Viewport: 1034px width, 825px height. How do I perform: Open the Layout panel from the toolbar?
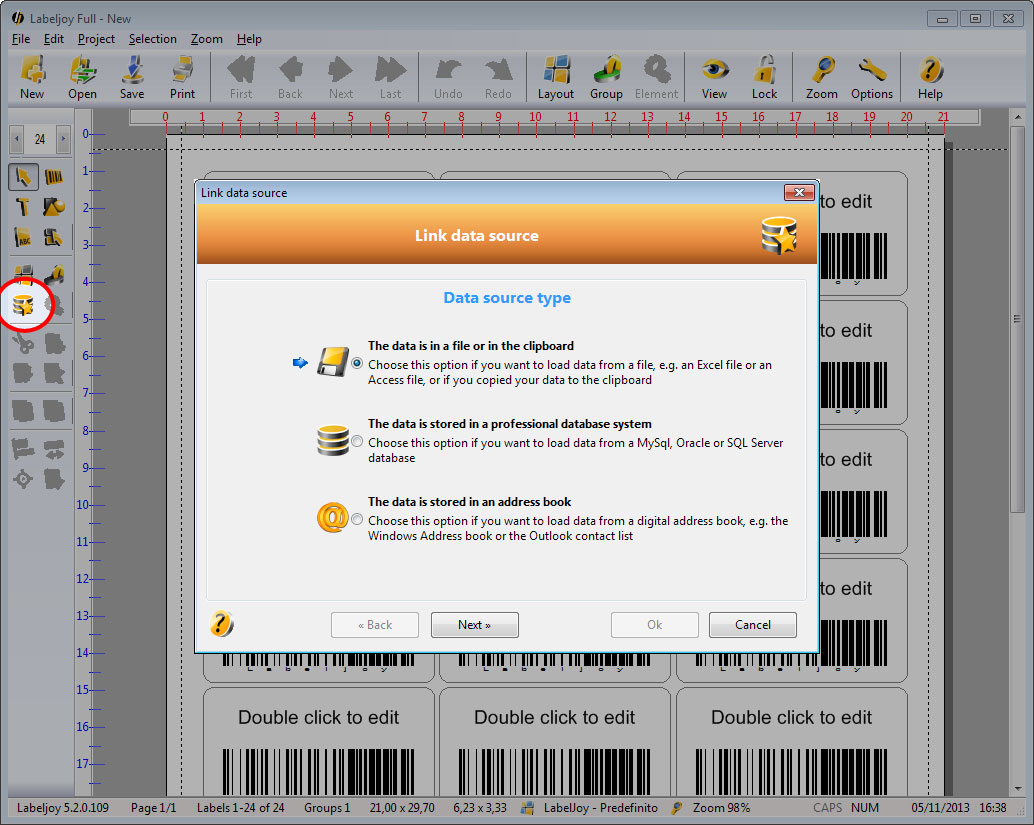coord(555,75)
